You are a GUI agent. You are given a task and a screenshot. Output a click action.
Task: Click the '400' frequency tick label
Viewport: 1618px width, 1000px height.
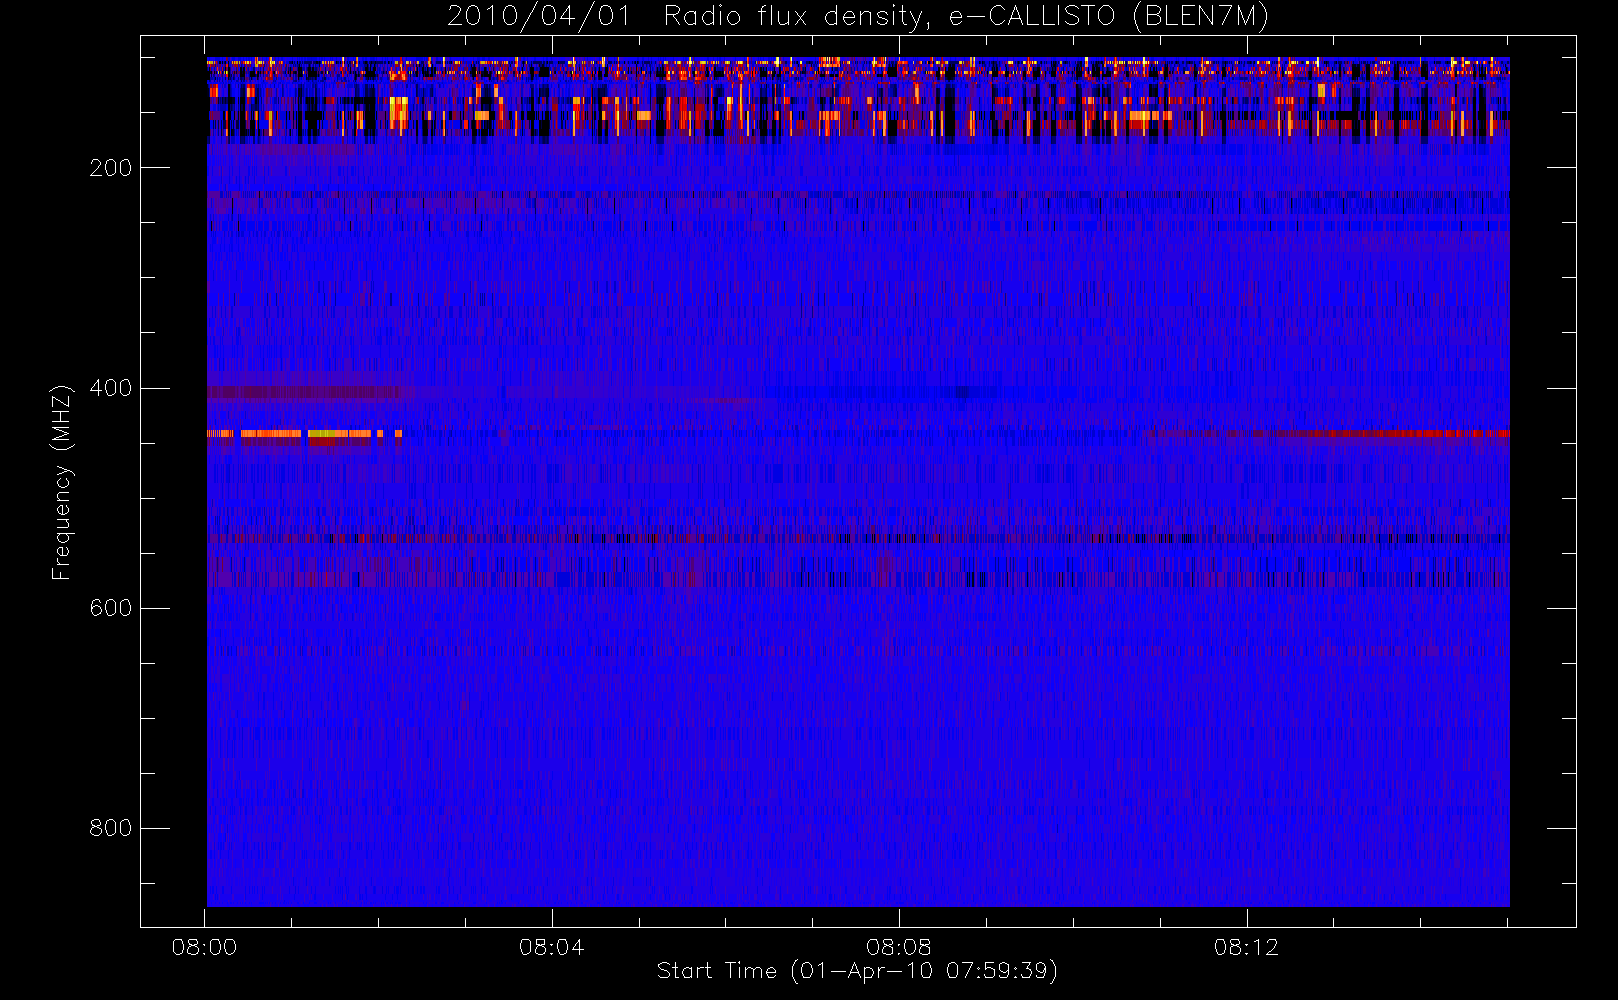coord(110,388)
